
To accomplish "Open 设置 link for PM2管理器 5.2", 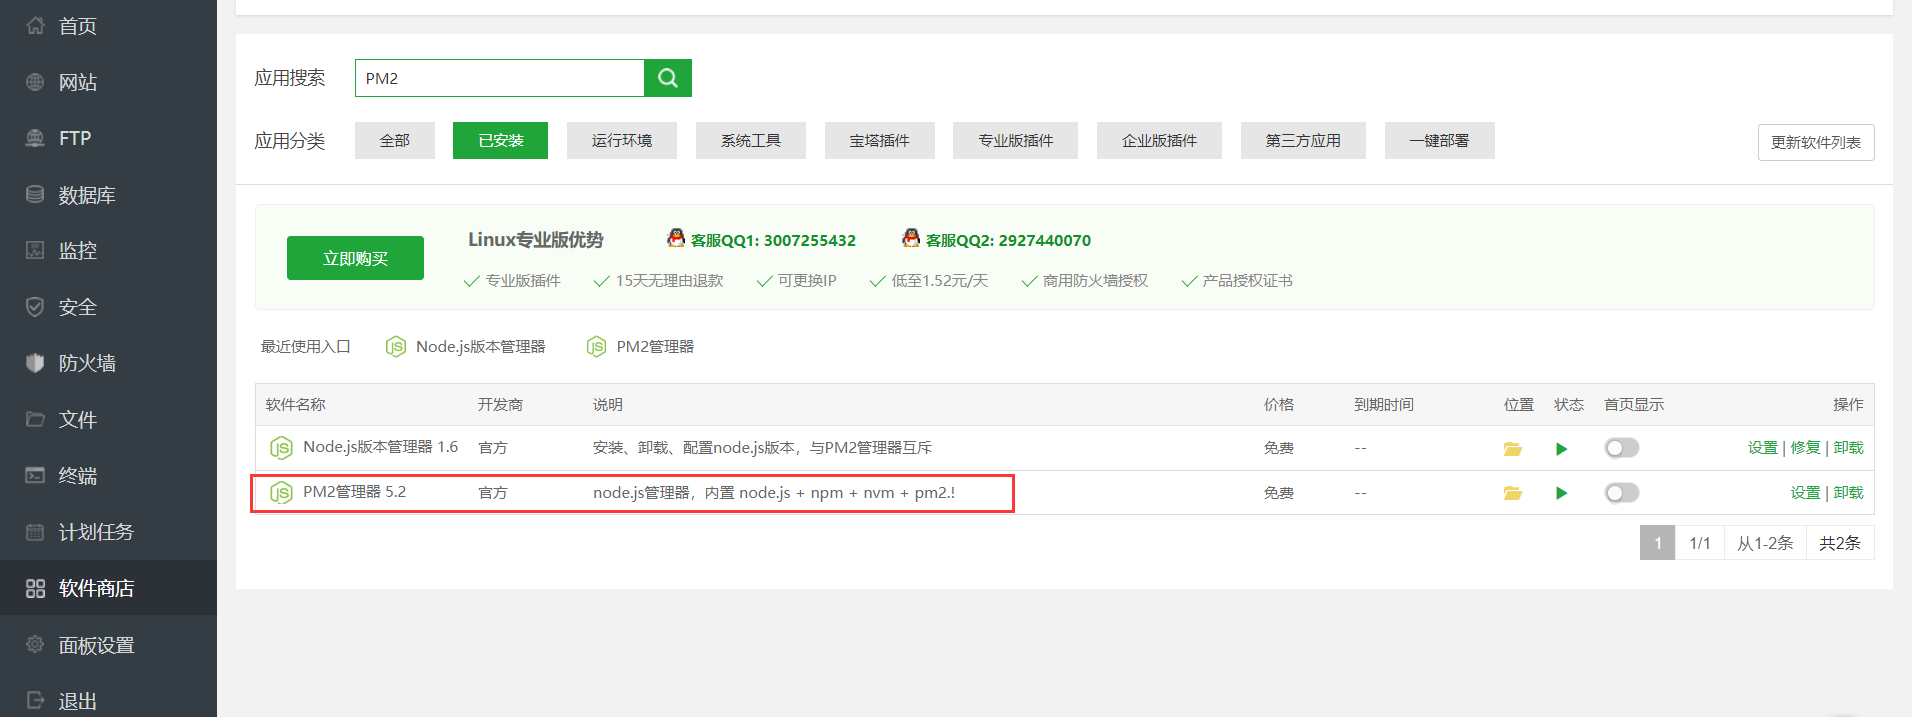I will (x=1805, y=493).
